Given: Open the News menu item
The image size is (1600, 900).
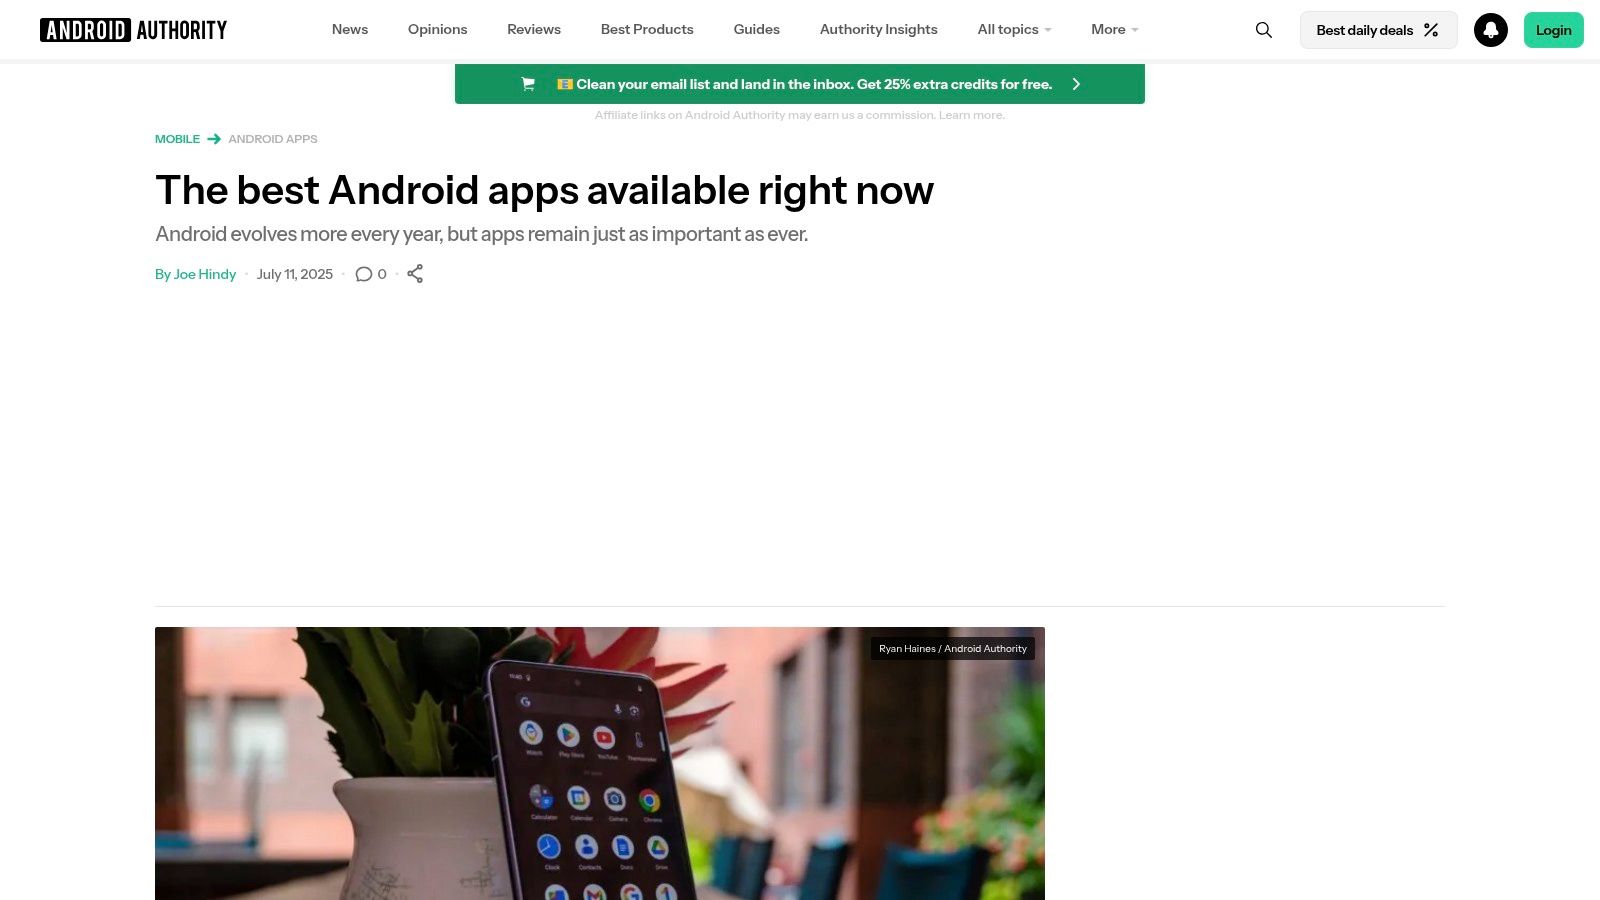Looking at the screenshot, I should tap(349, 29).
